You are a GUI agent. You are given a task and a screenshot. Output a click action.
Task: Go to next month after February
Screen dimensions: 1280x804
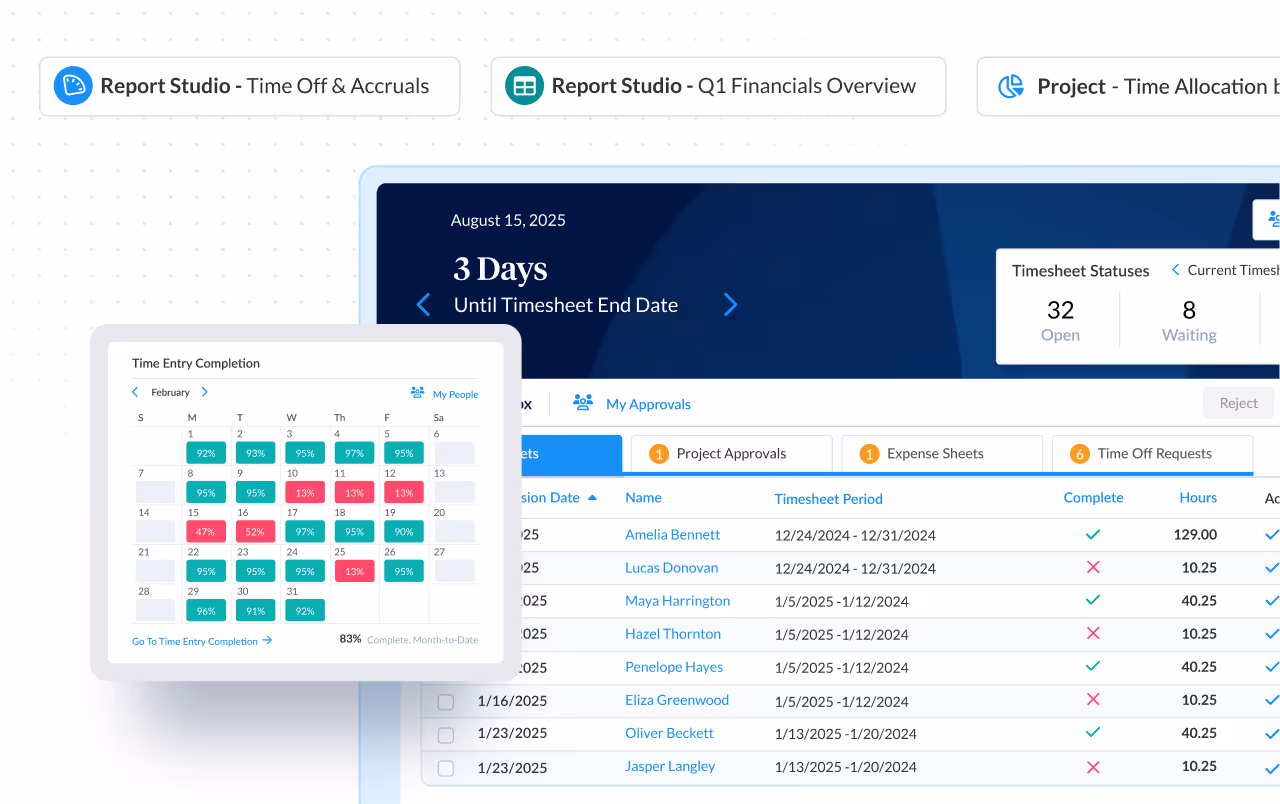[x=204, y=392]
